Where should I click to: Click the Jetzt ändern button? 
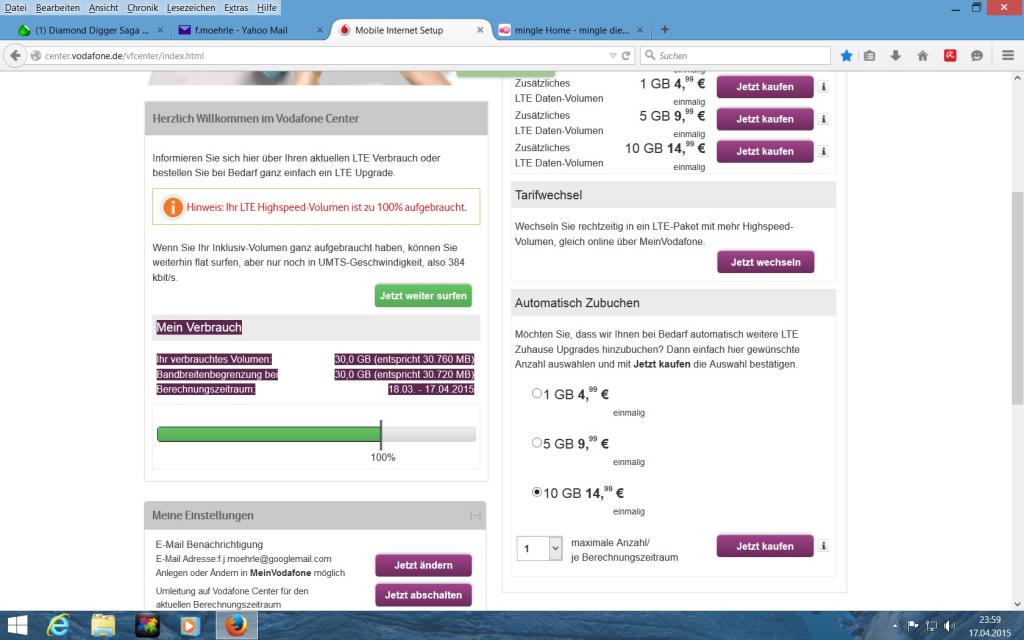423,565
